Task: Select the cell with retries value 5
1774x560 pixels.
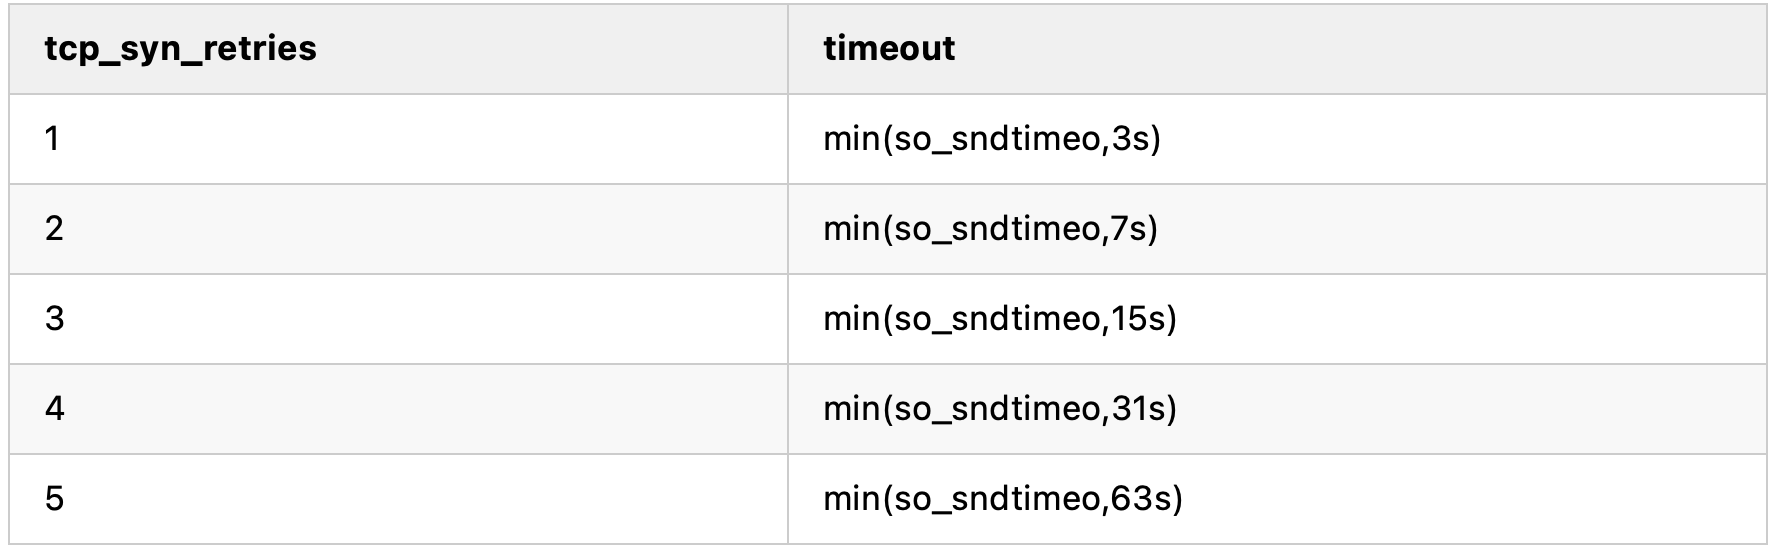Action: (398, 499)
